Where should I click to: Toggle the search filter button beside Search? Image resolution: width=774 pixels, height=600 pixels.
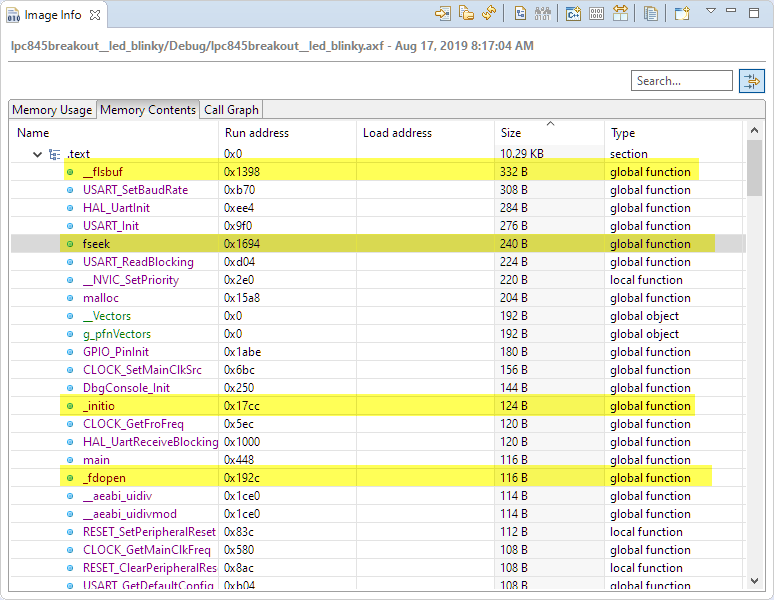point(751,81)
